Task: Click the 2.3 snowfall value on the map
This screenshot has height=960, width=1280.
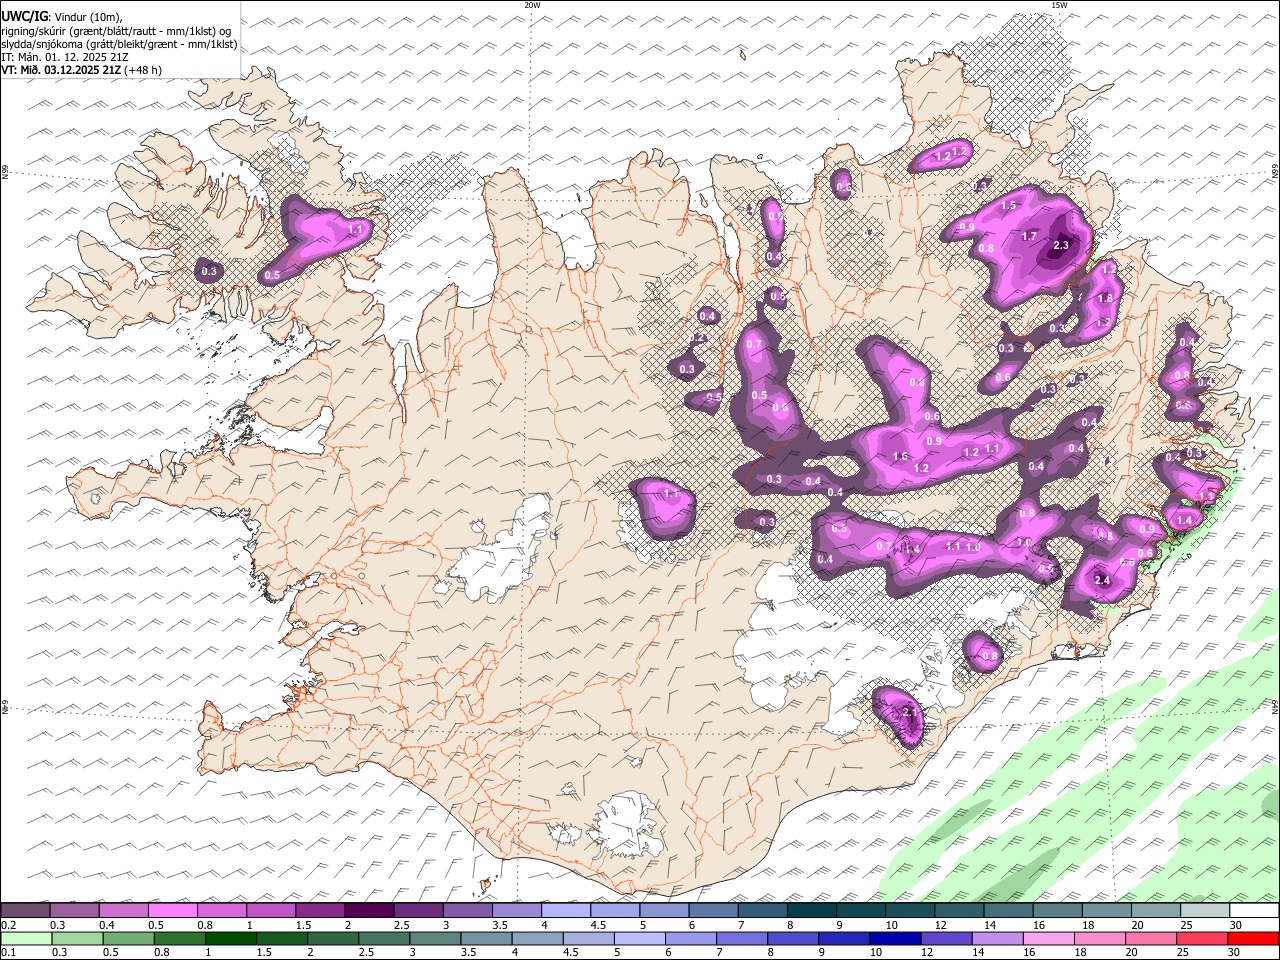Action: tap(1061, 245)
